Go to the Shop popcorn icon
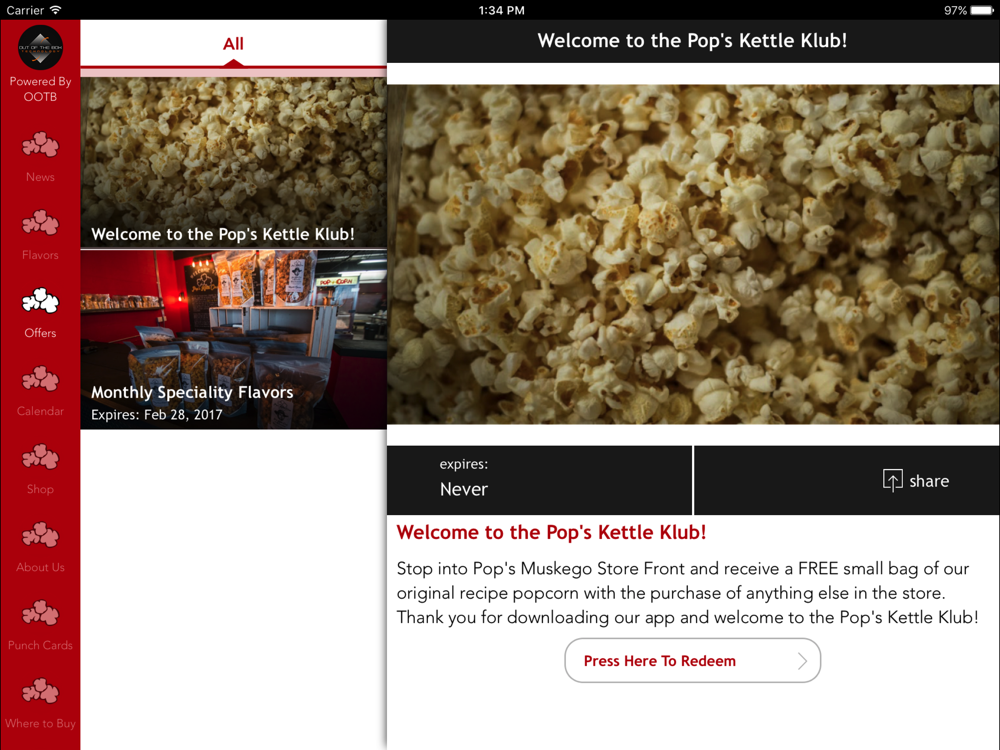 [40, 457]
